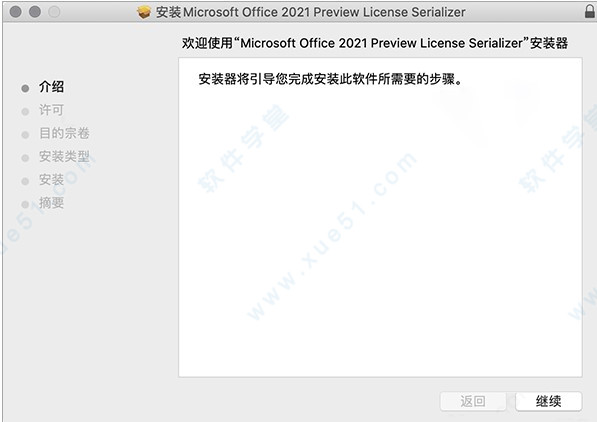The width and height of the screenshot is (597, 422).
Task: Click the bullet dot beside 介绍
Action: click(x=25, y=88)
